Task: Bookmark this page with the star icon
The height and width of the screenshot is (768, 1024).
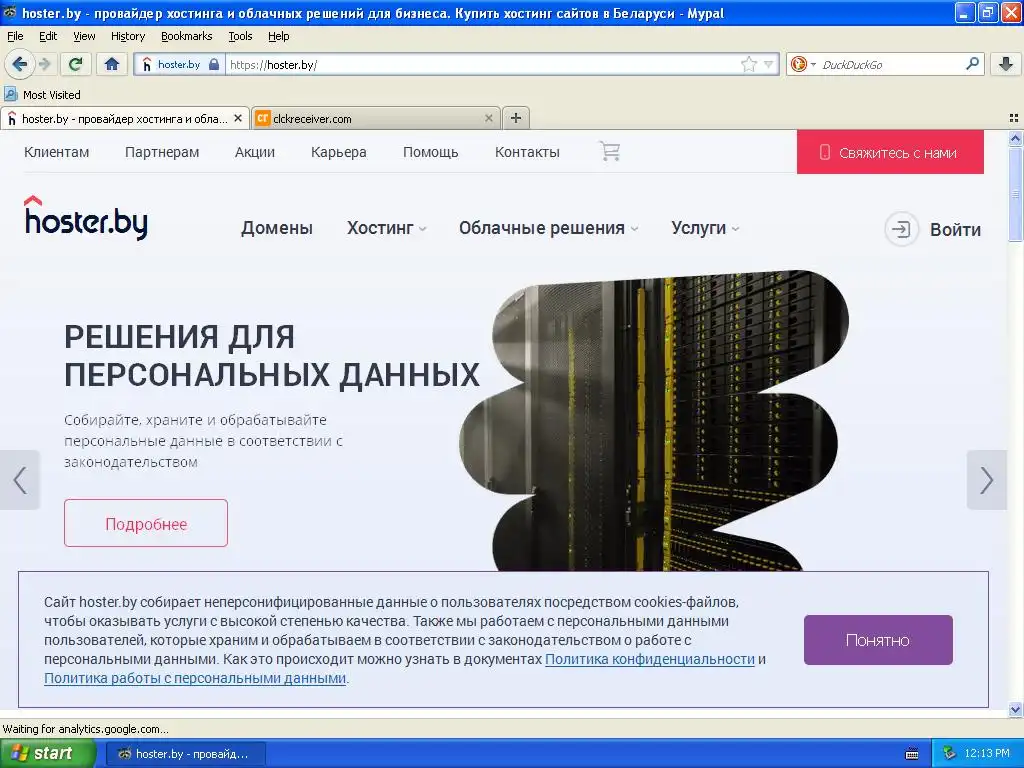Action: (x=748, y=64)
